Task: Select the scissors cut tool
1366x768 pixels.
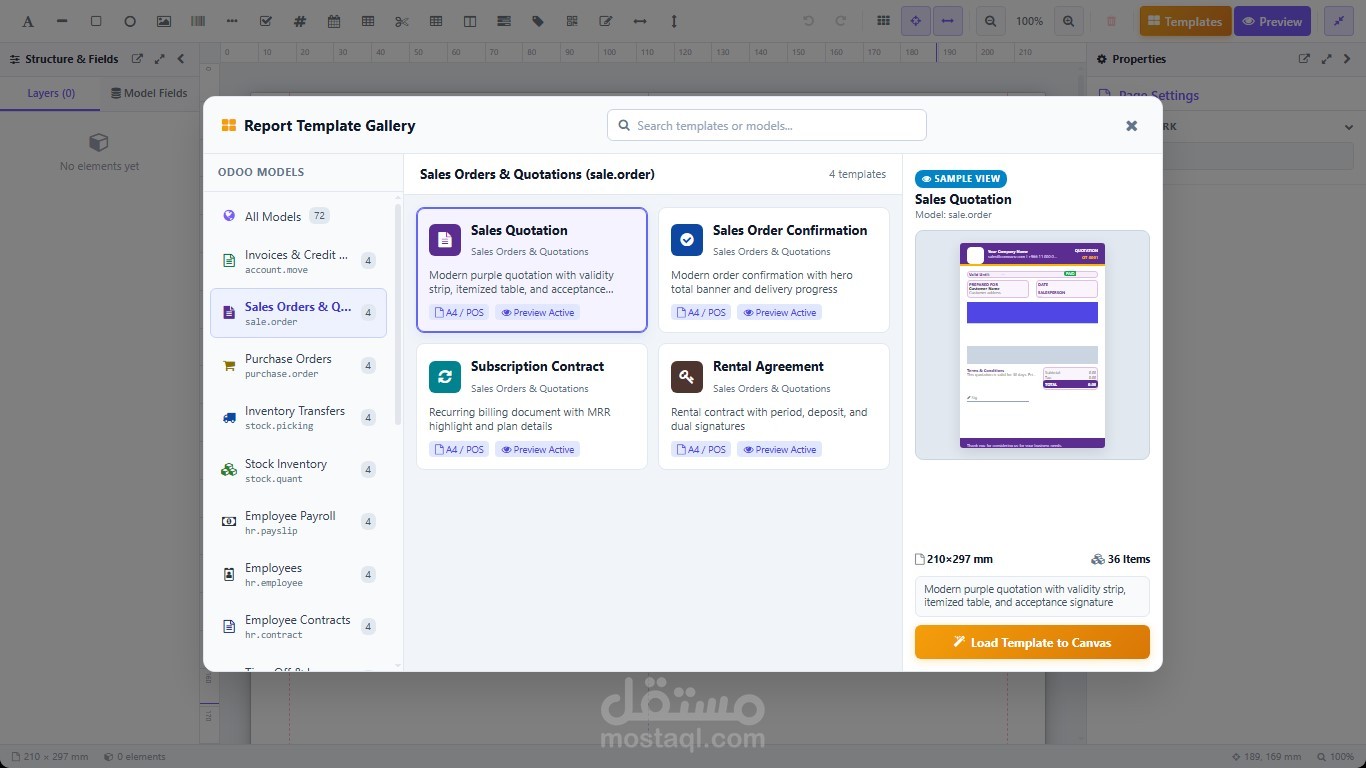Action: coord(402,21)
